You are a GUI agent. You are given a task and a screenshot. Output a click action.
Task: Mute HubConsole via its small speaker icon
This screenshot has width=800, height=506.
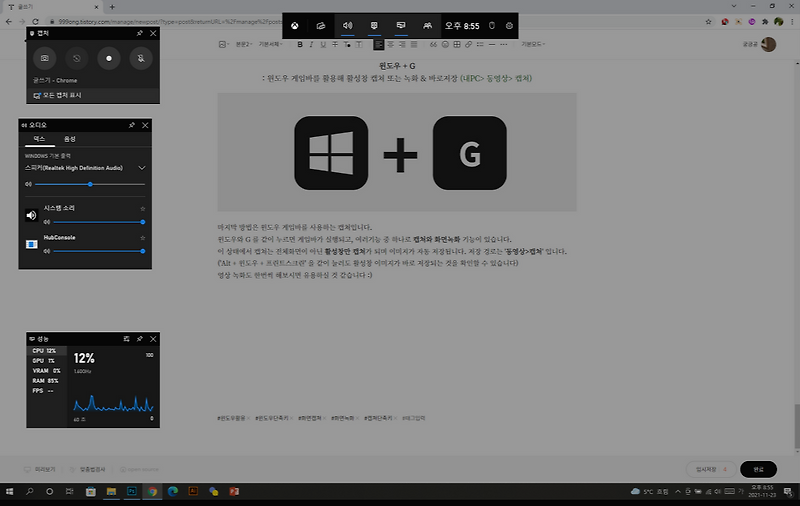(x=46, y=251)
